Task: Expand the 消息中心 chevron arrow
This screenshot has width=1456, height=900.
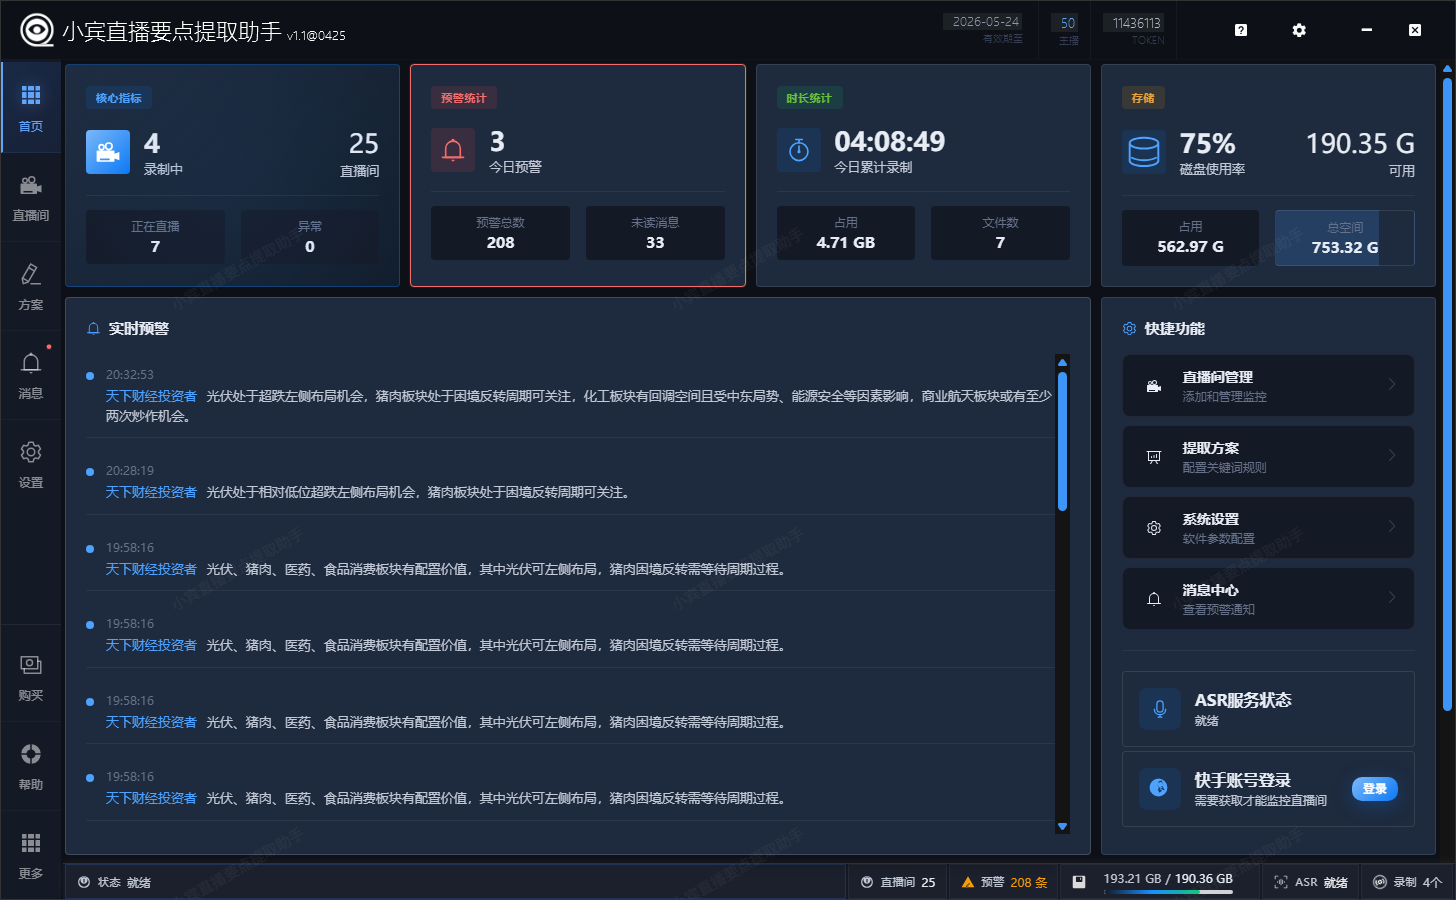Action: 1391,598
